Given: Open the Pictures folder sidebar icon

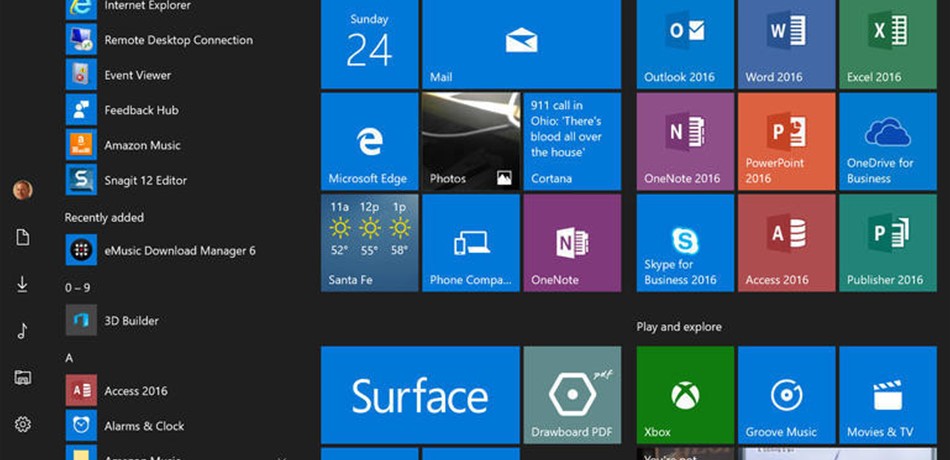Looking at the screenshot, I should [22, 378].
